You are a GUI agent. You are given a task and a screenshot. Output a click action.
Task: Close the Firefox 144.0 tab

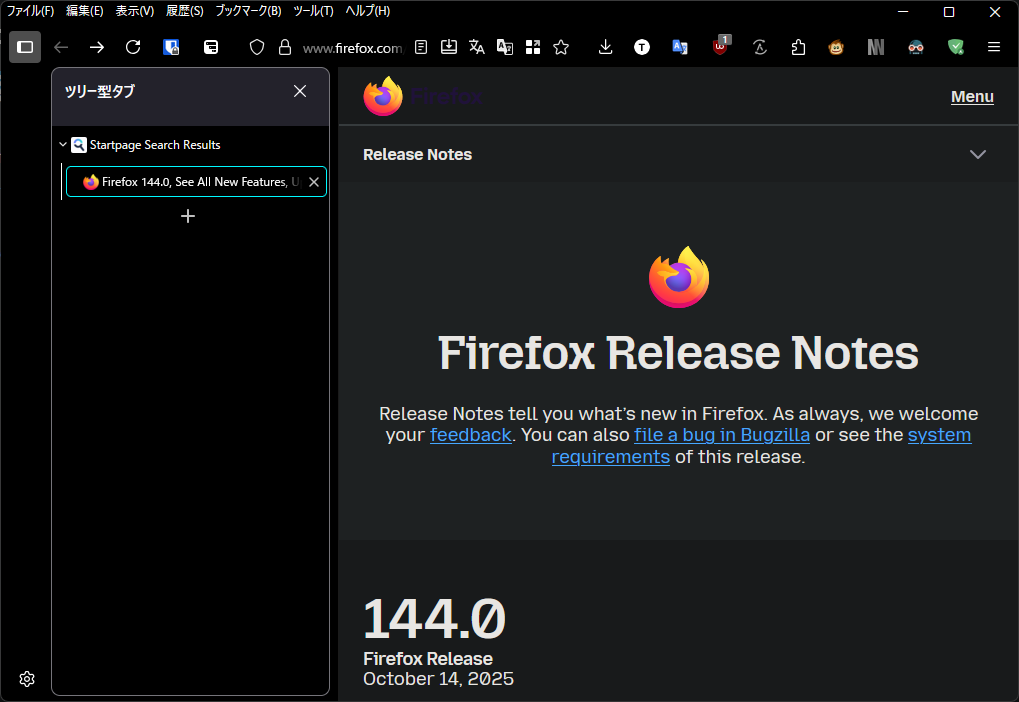pyautogui.click(x=314, y=182)
